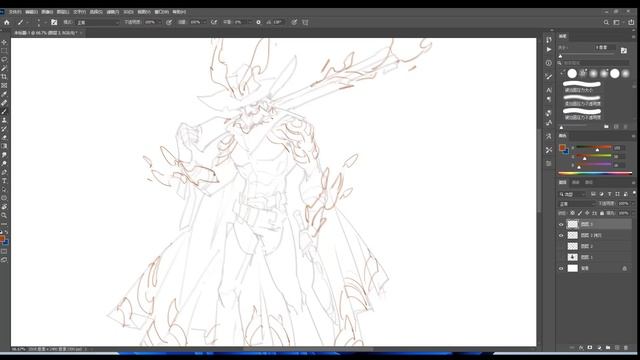Open the Image menu
The width and height of the screenshot is (640, 360).
click(x=47, y=12)
